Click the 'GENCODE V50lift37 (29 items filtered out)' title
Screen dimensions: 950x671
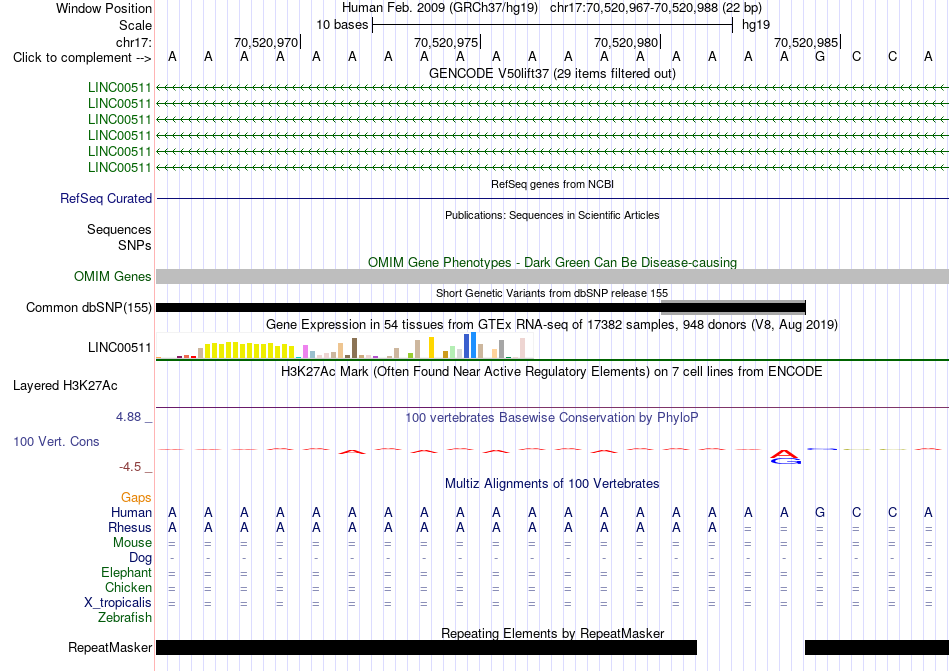click(x=552, y=73)
